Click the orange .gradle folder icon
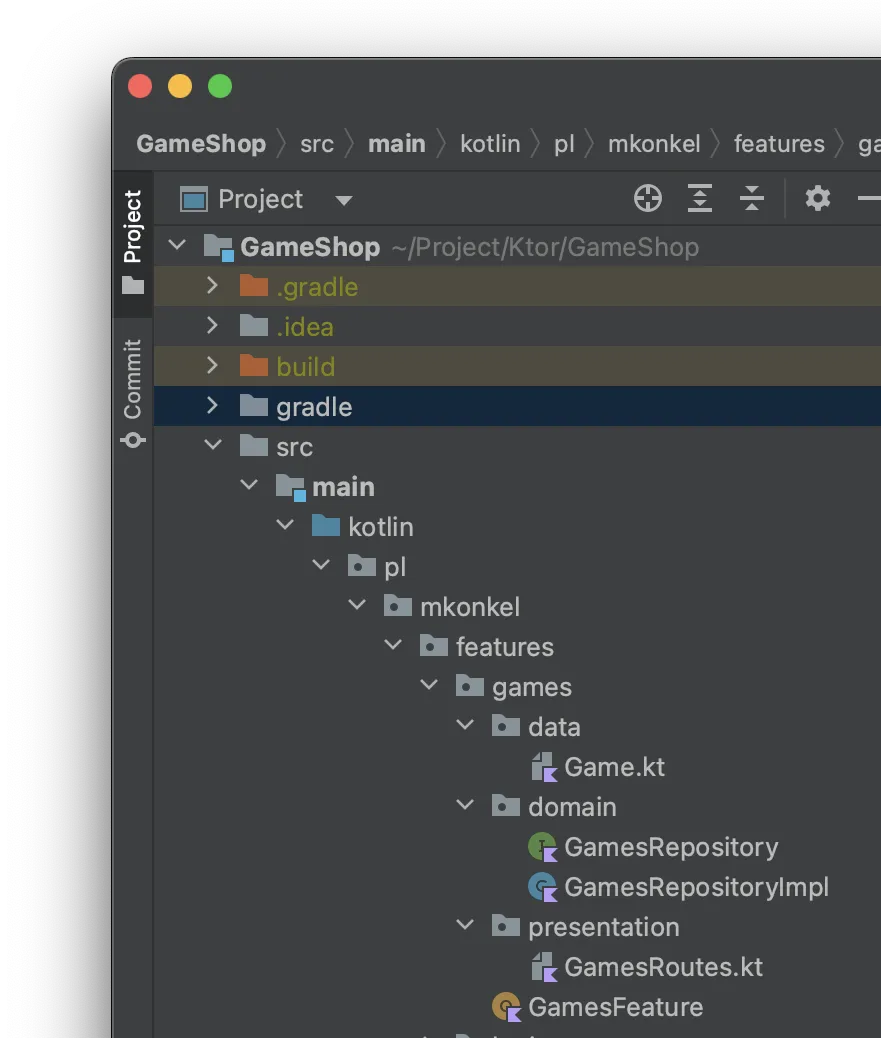Screen dimensions: 881x1038 254,287
